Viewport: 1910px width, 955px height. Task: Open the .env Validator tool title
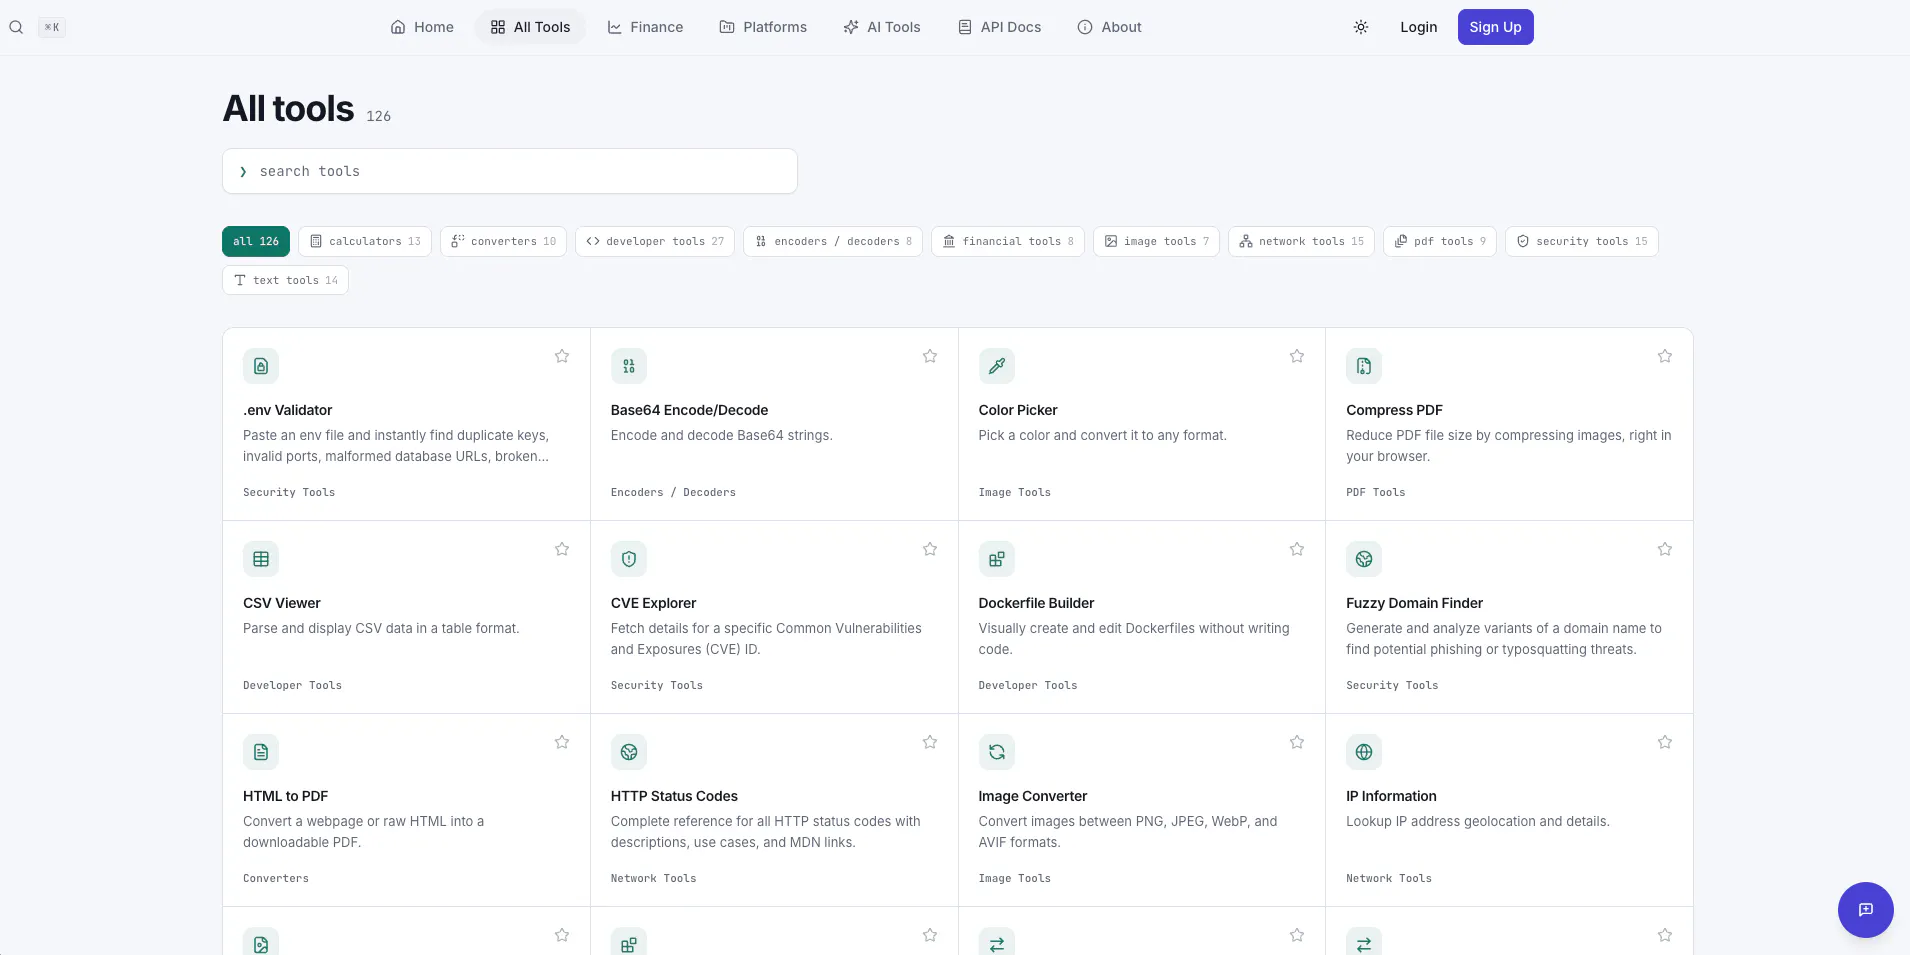pyautogui.click(x=288, y=410)
